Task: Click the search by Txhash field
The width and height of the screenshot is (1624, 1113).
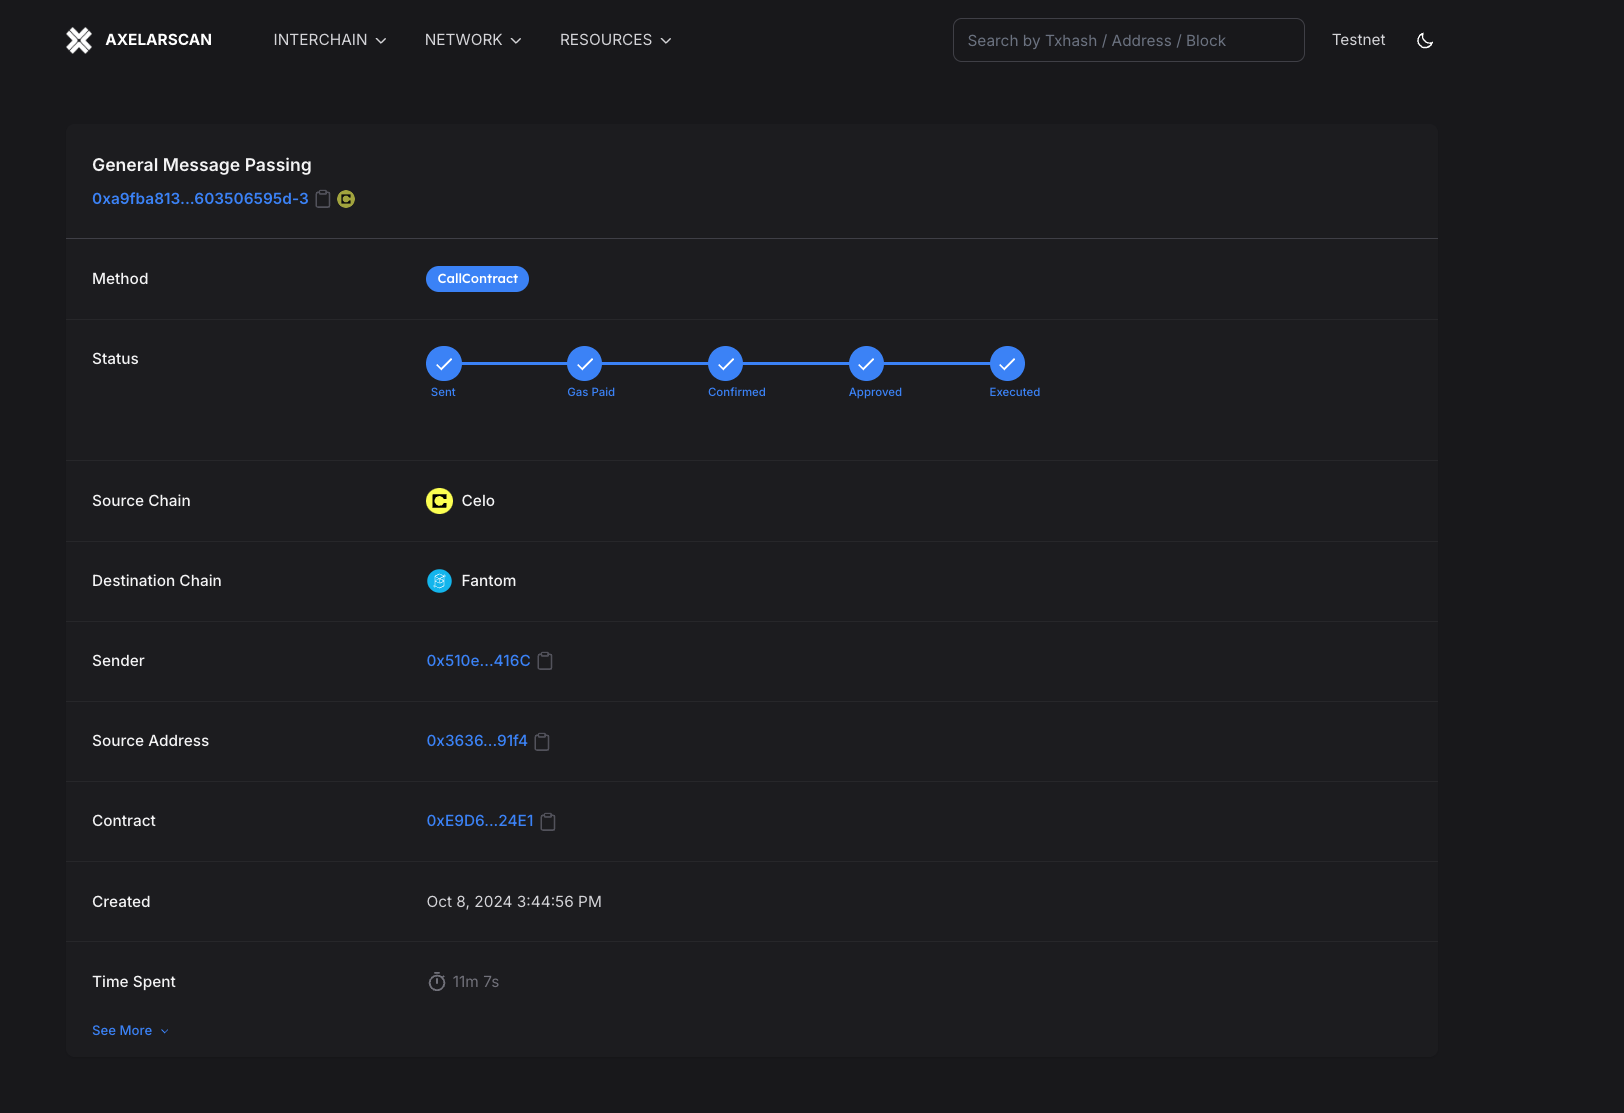Action: (x=1128, y=40)
